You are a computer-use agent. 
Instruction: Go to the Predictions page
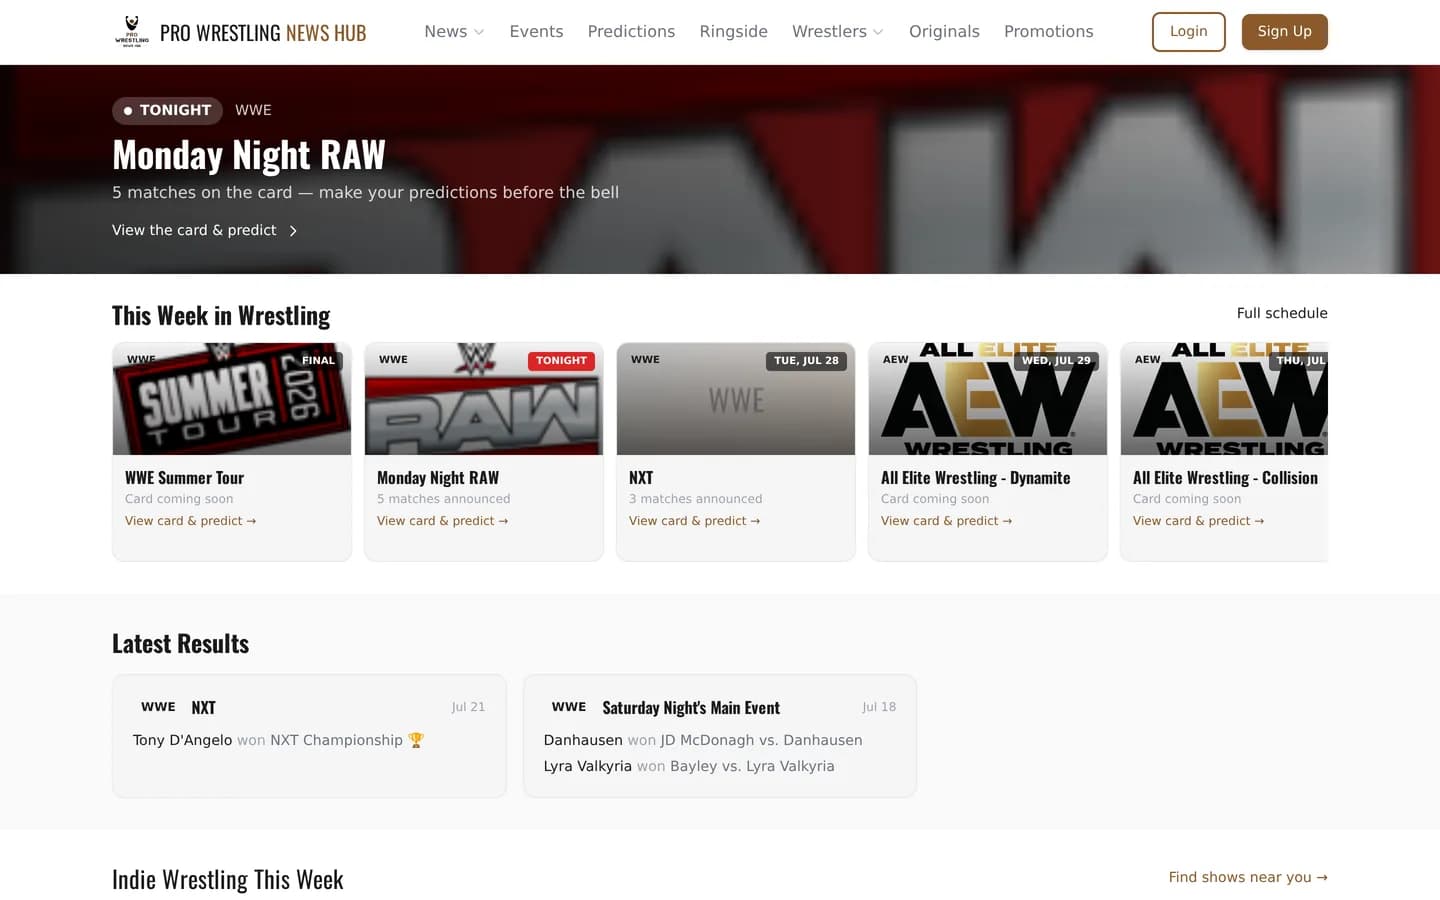pos(631,32)
